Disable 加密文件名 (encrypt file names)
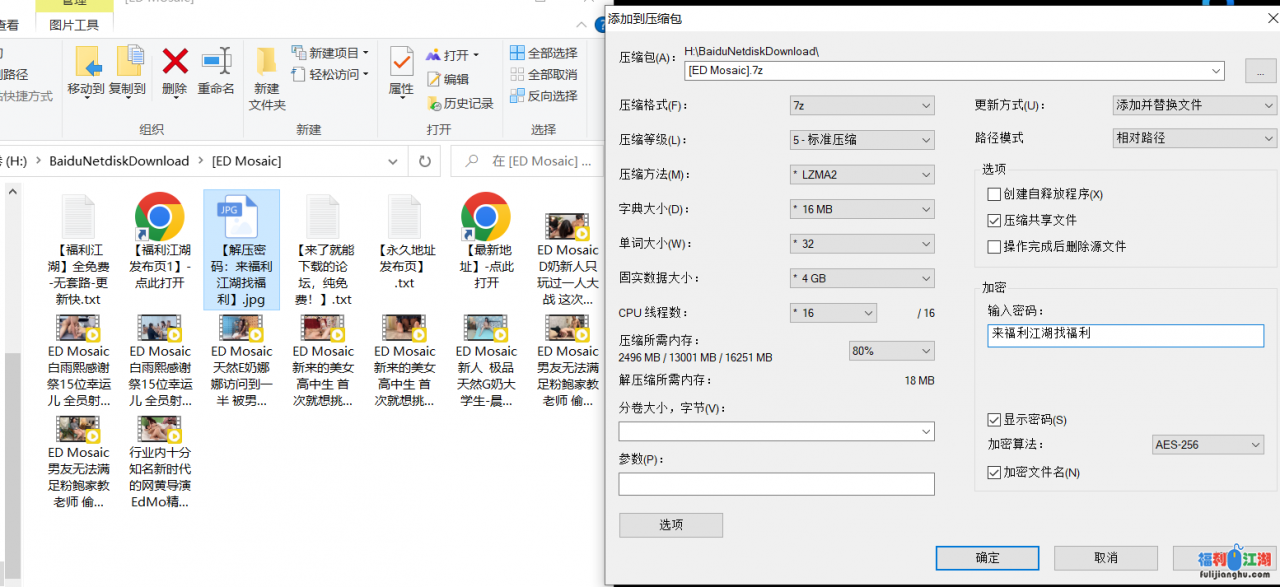 tap(994, 472)
